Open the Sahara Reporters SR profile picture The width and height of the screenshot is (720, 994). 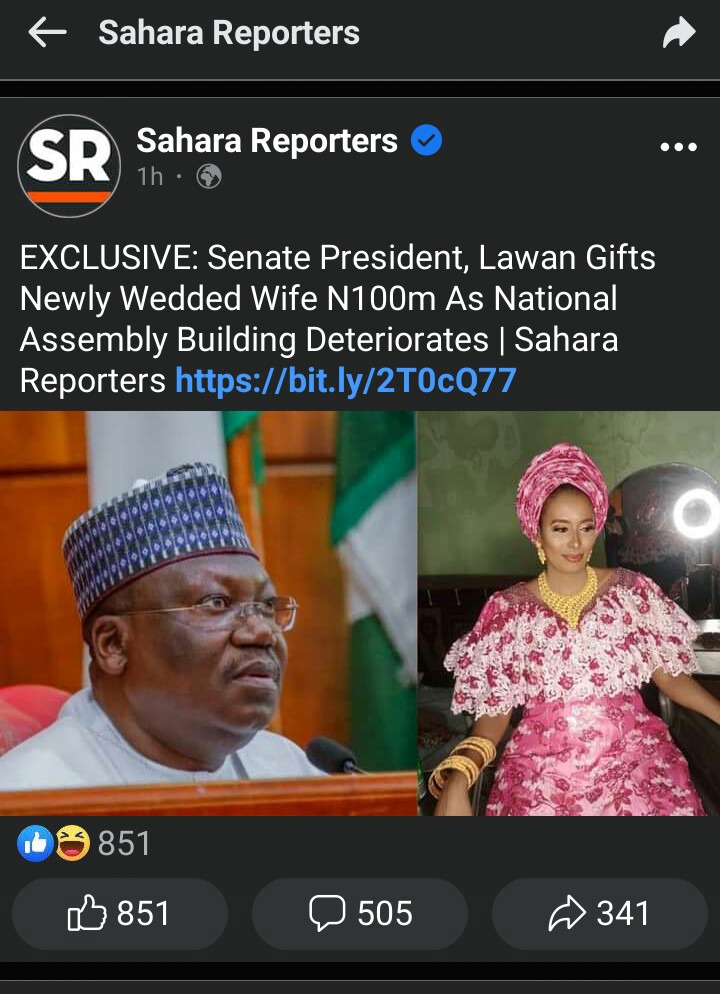pyautogui.click(x=69, y=165)
